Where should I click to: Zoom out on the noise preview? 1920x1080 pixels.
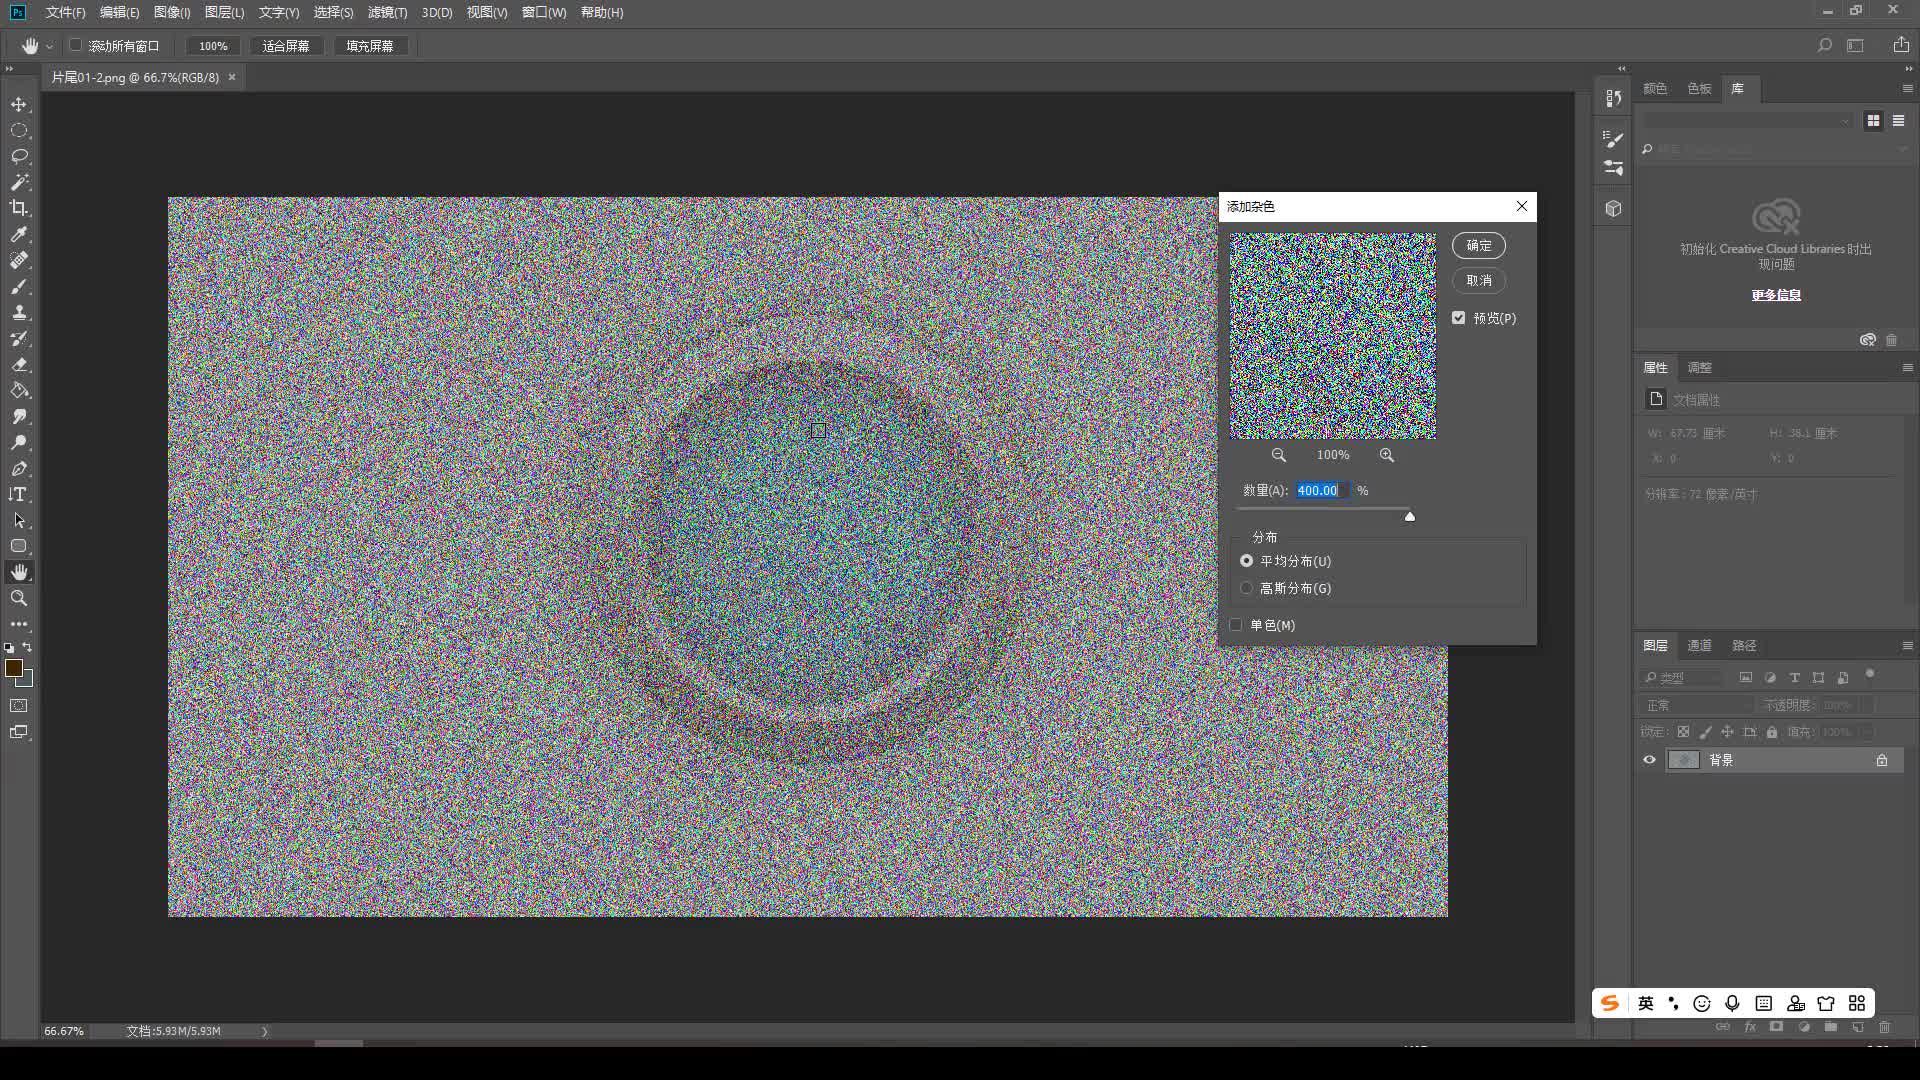(x=1278, y=455)
